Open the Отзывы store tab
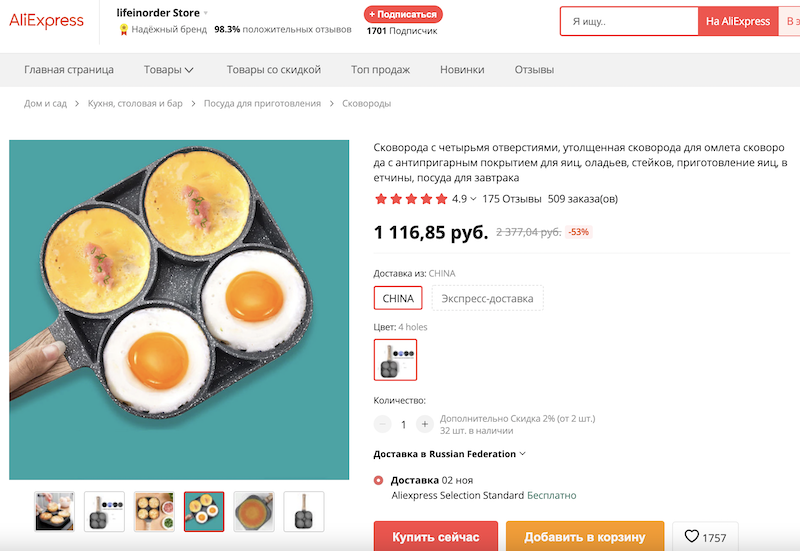The image size is (800, 551). tap(534, 70)
